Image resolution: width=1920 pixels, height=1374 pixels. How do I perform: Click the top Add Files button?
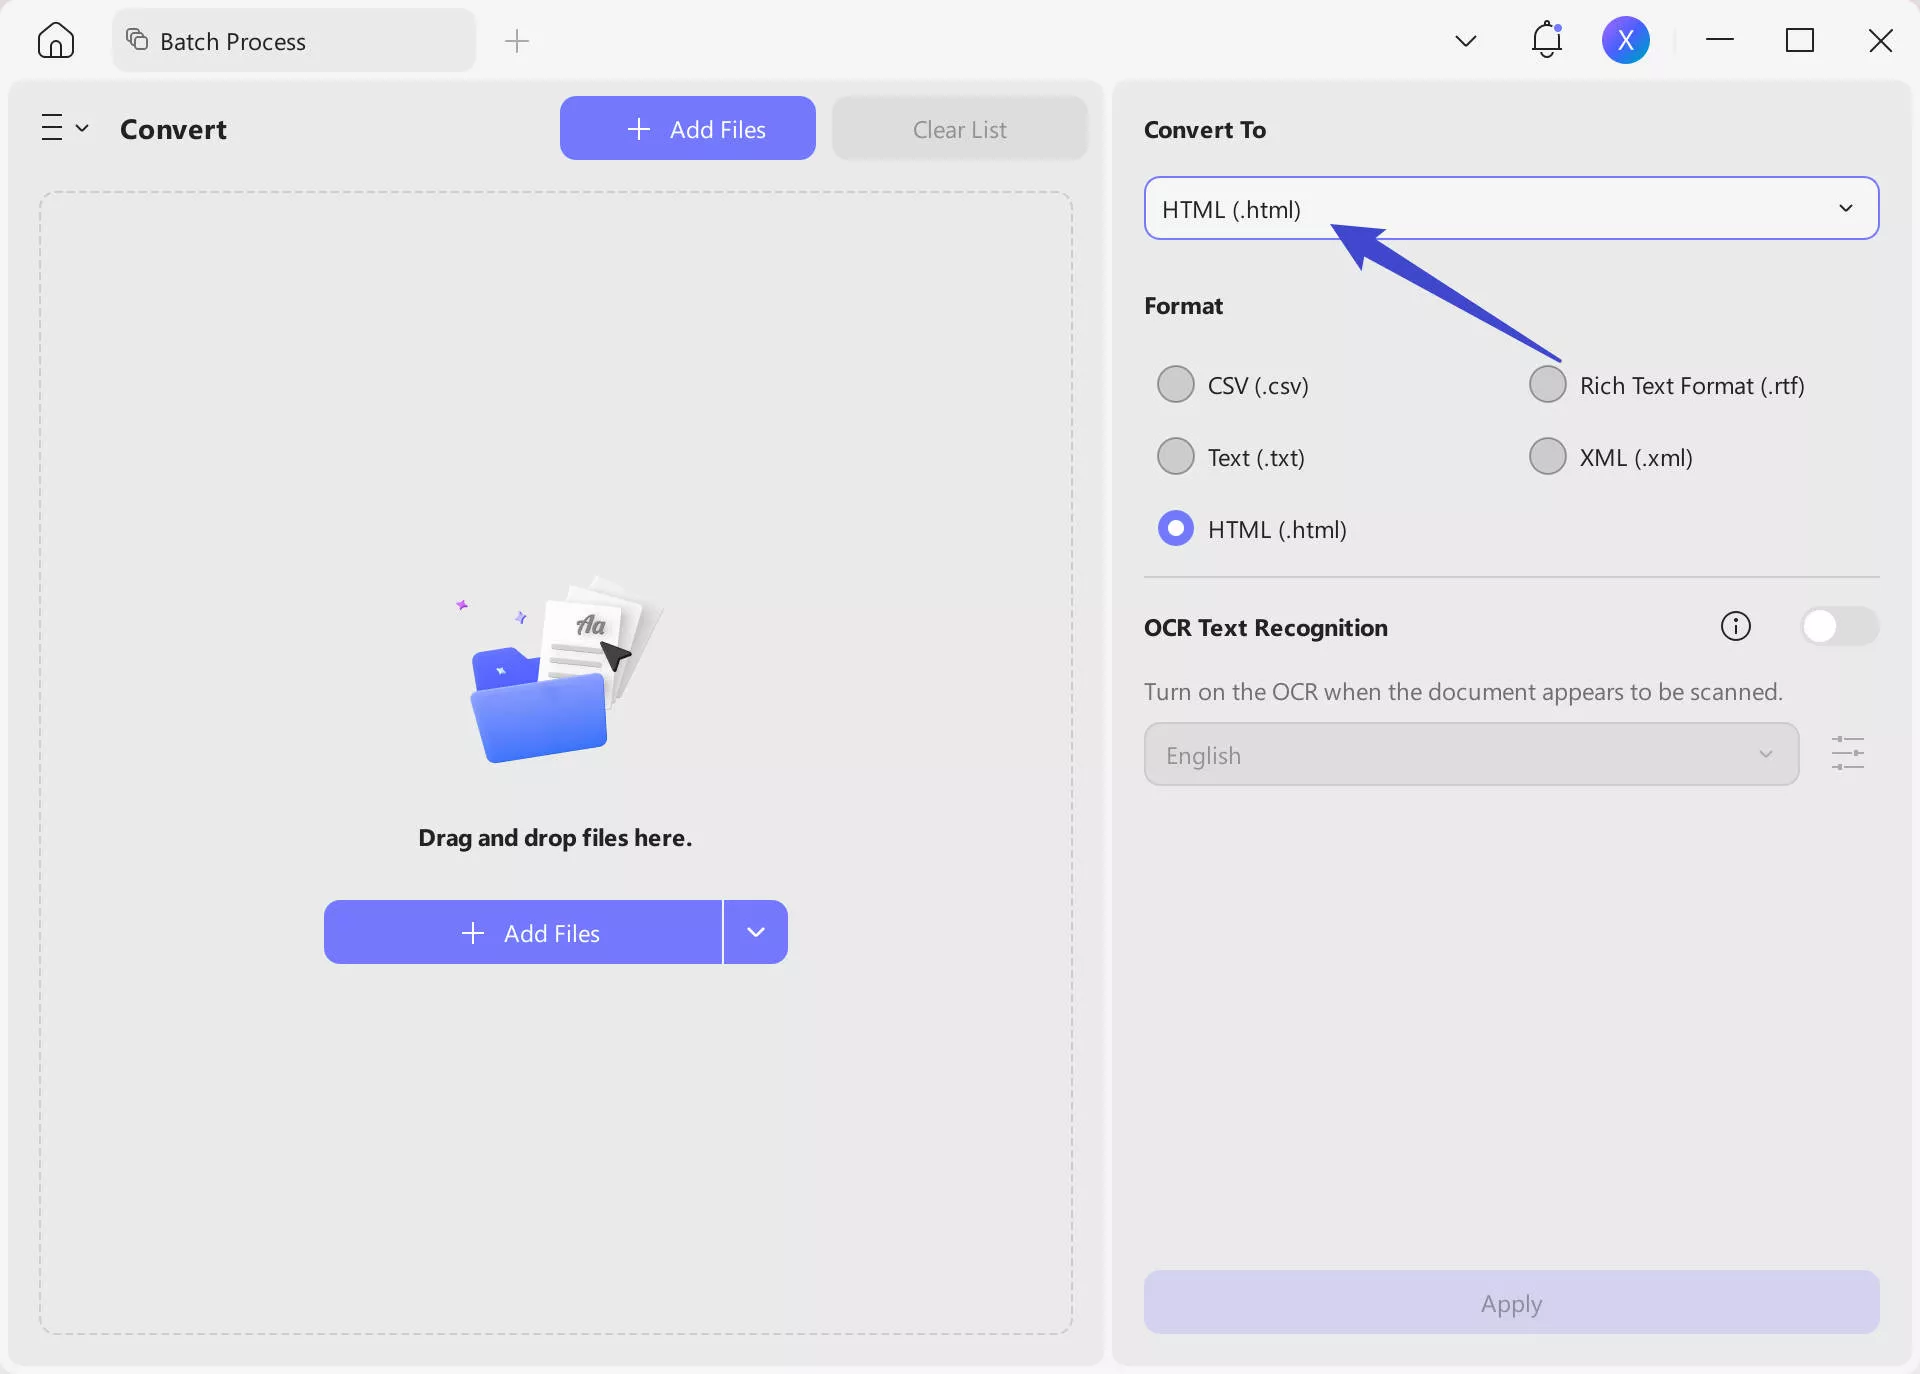point(687,129)
